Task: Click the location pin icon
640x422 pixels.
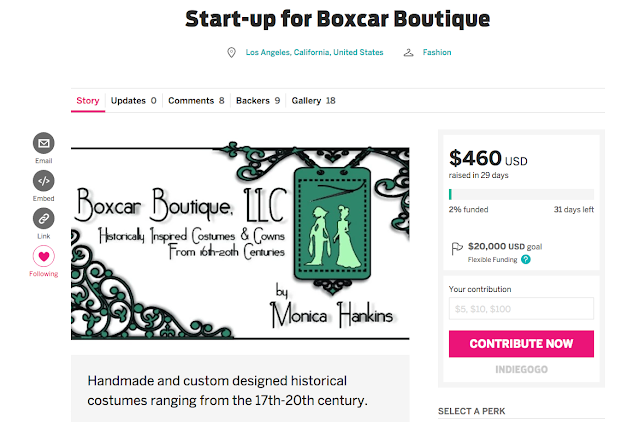Action: click(232, 53)
